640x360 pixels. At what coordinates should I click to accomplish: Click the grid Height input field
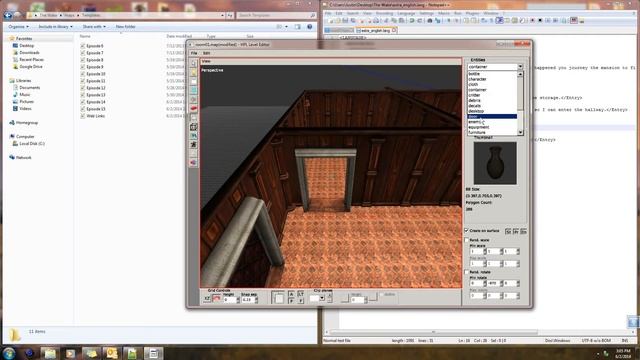(229, 300)
